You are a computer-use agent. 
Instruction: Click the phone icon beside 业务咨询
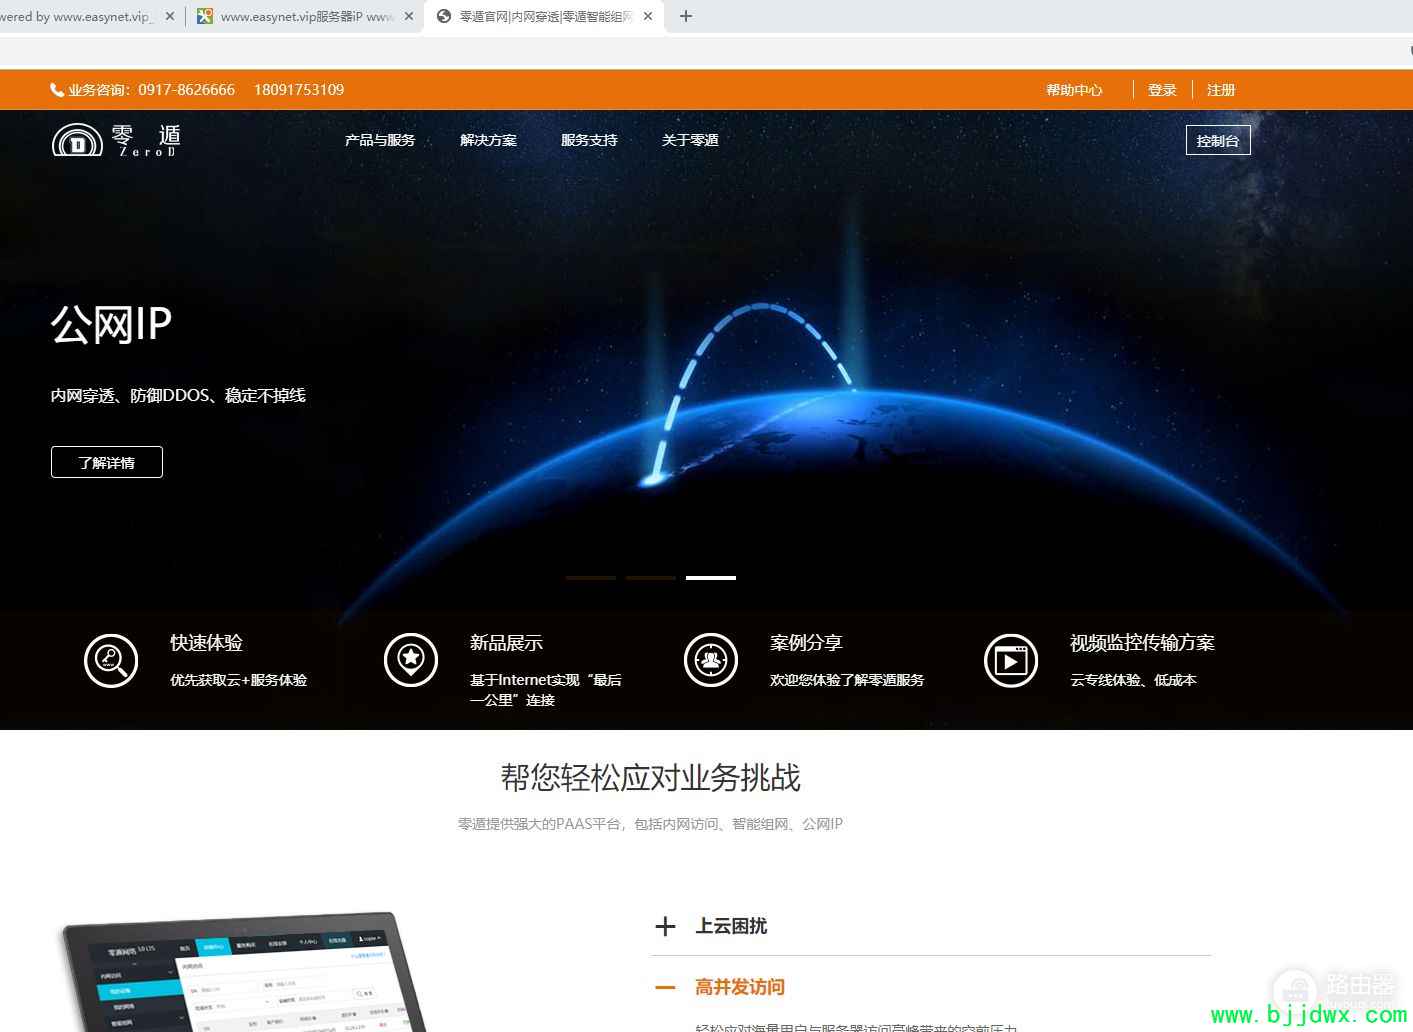57,90
